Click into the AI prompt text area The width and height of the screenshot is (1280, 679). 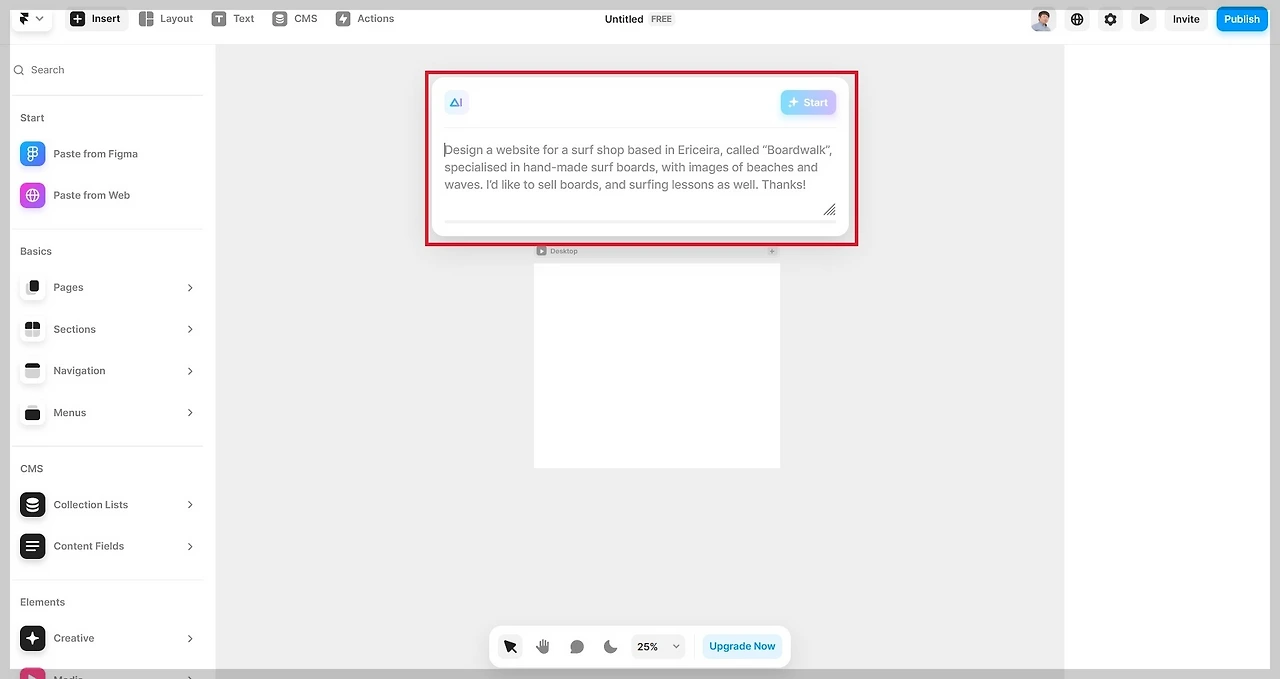tap(639, 167)
